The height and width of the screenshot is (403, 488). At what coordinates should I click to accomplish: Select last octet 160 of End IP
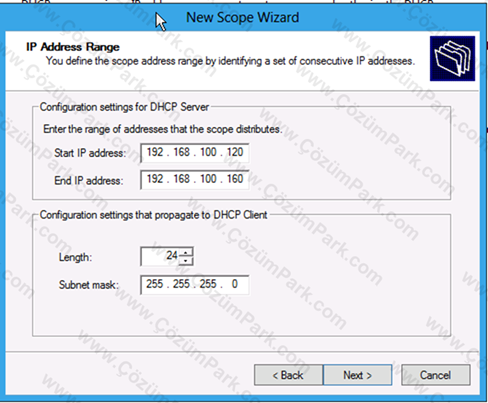click(x=235, y=179)
